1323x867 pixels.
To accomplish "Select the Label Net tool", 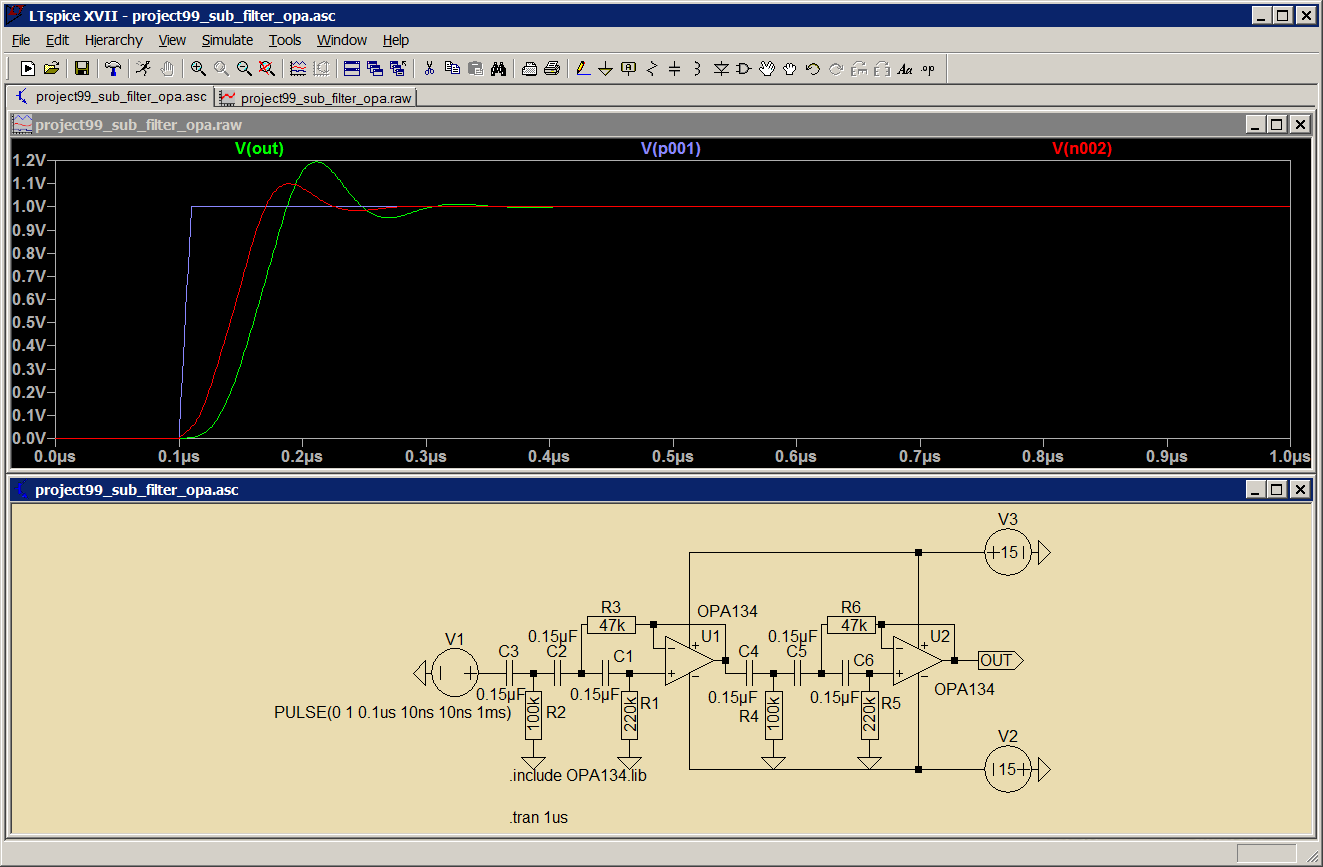I will tap(629, 68).
